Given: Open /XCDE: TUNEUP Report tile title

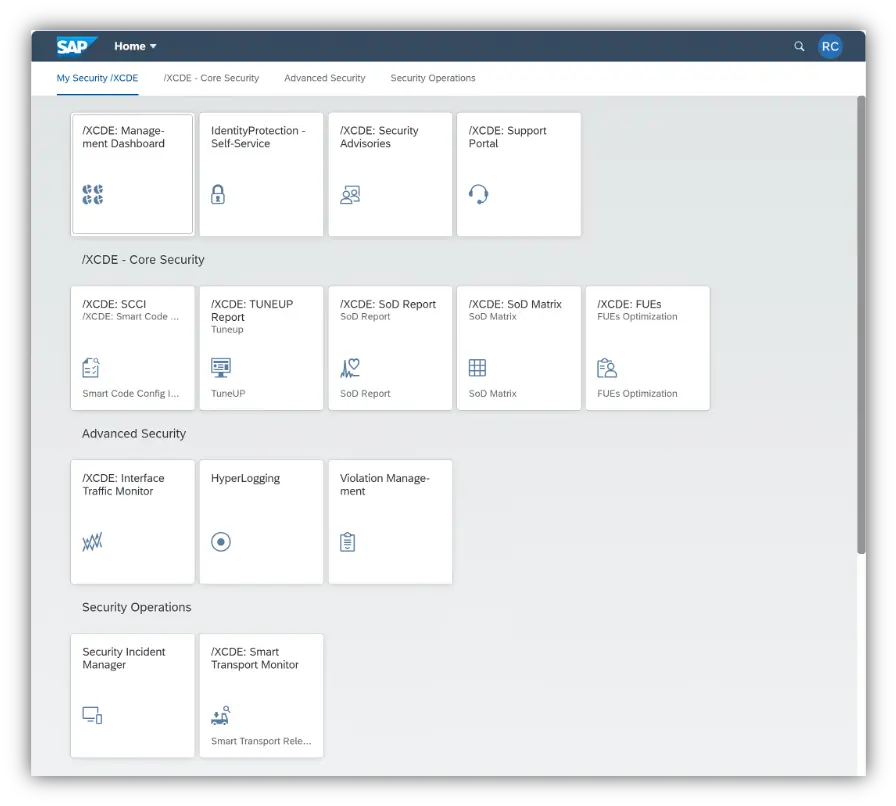Looking at the screenshot, I should point(252,310).
